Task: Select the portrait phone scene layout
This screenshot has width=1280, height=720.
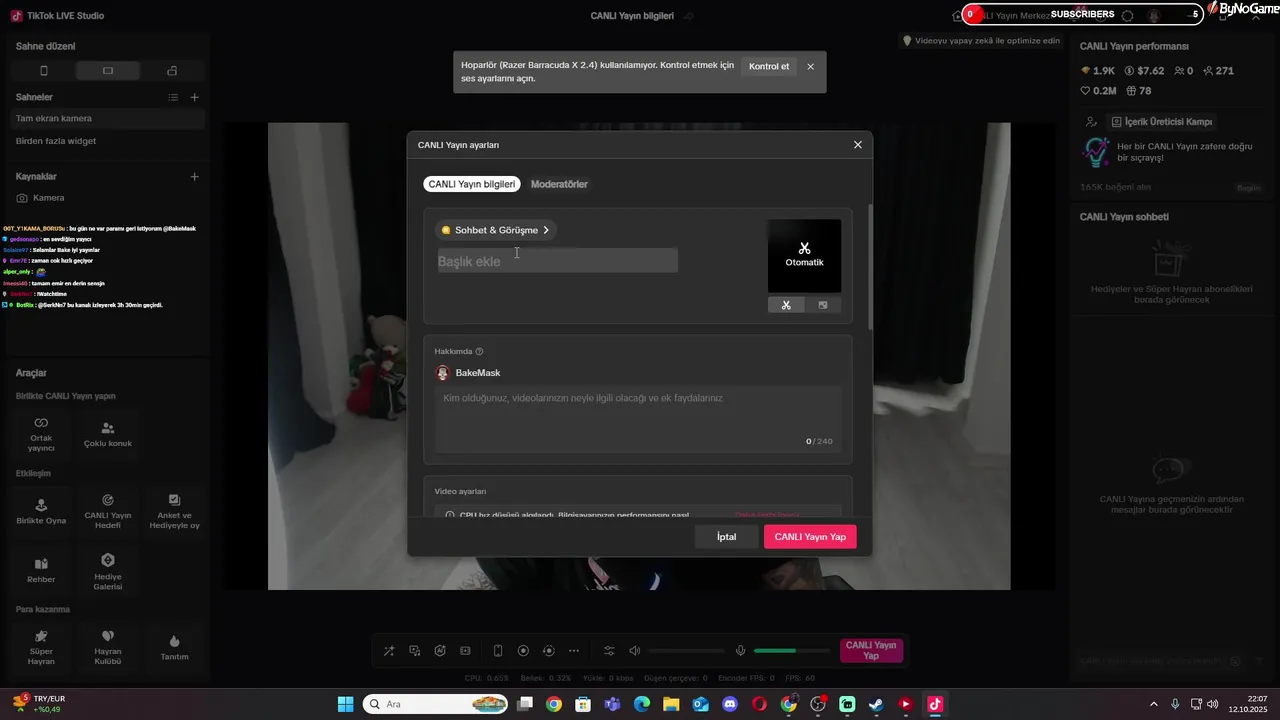Action: pos(44,71)
